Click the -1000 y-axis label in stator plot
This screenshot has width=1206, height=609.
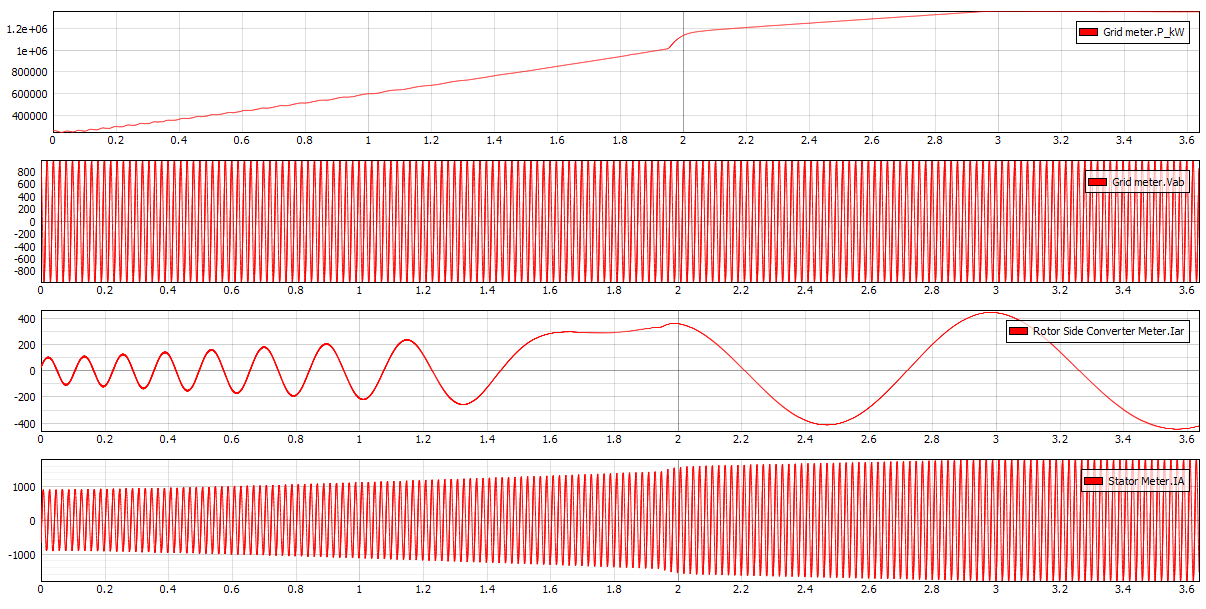20,555
